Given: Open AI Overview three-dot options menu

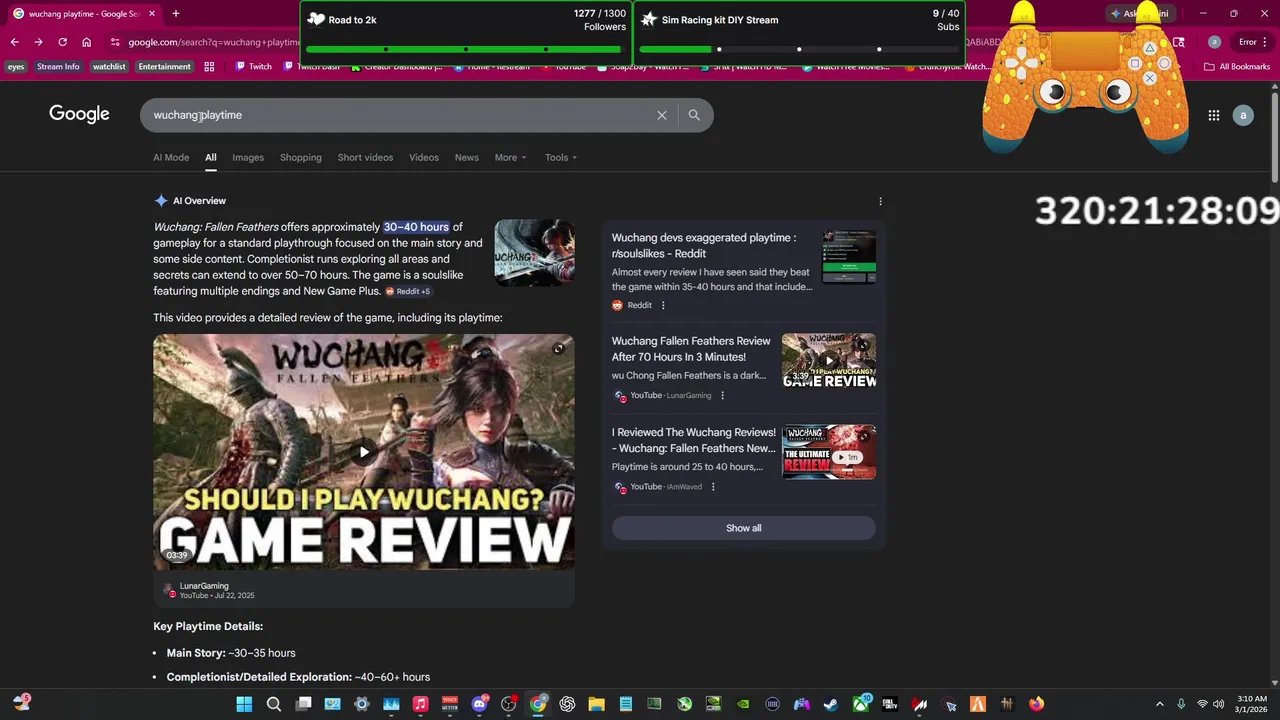Looking at the screenshot, I should [x=880, y=201].
